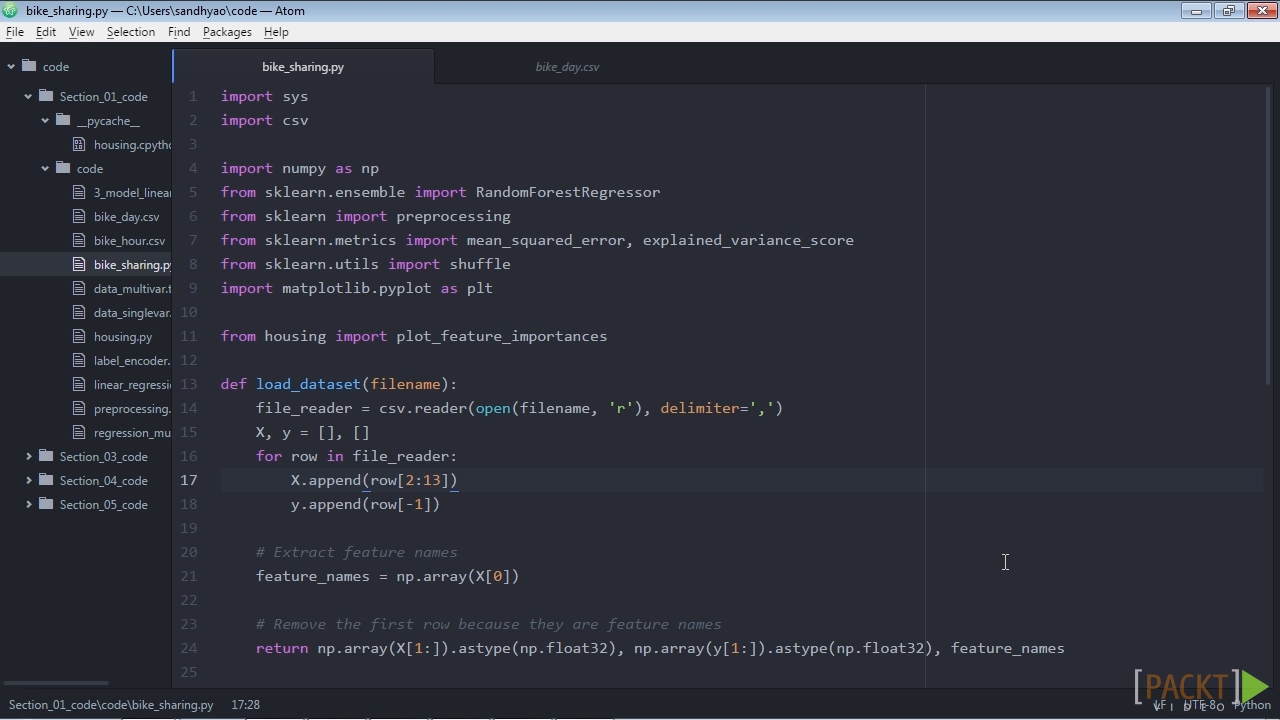1280x720 pixels.
Task: Collapse the inner code folder arrow
Action: pos(45,169)
